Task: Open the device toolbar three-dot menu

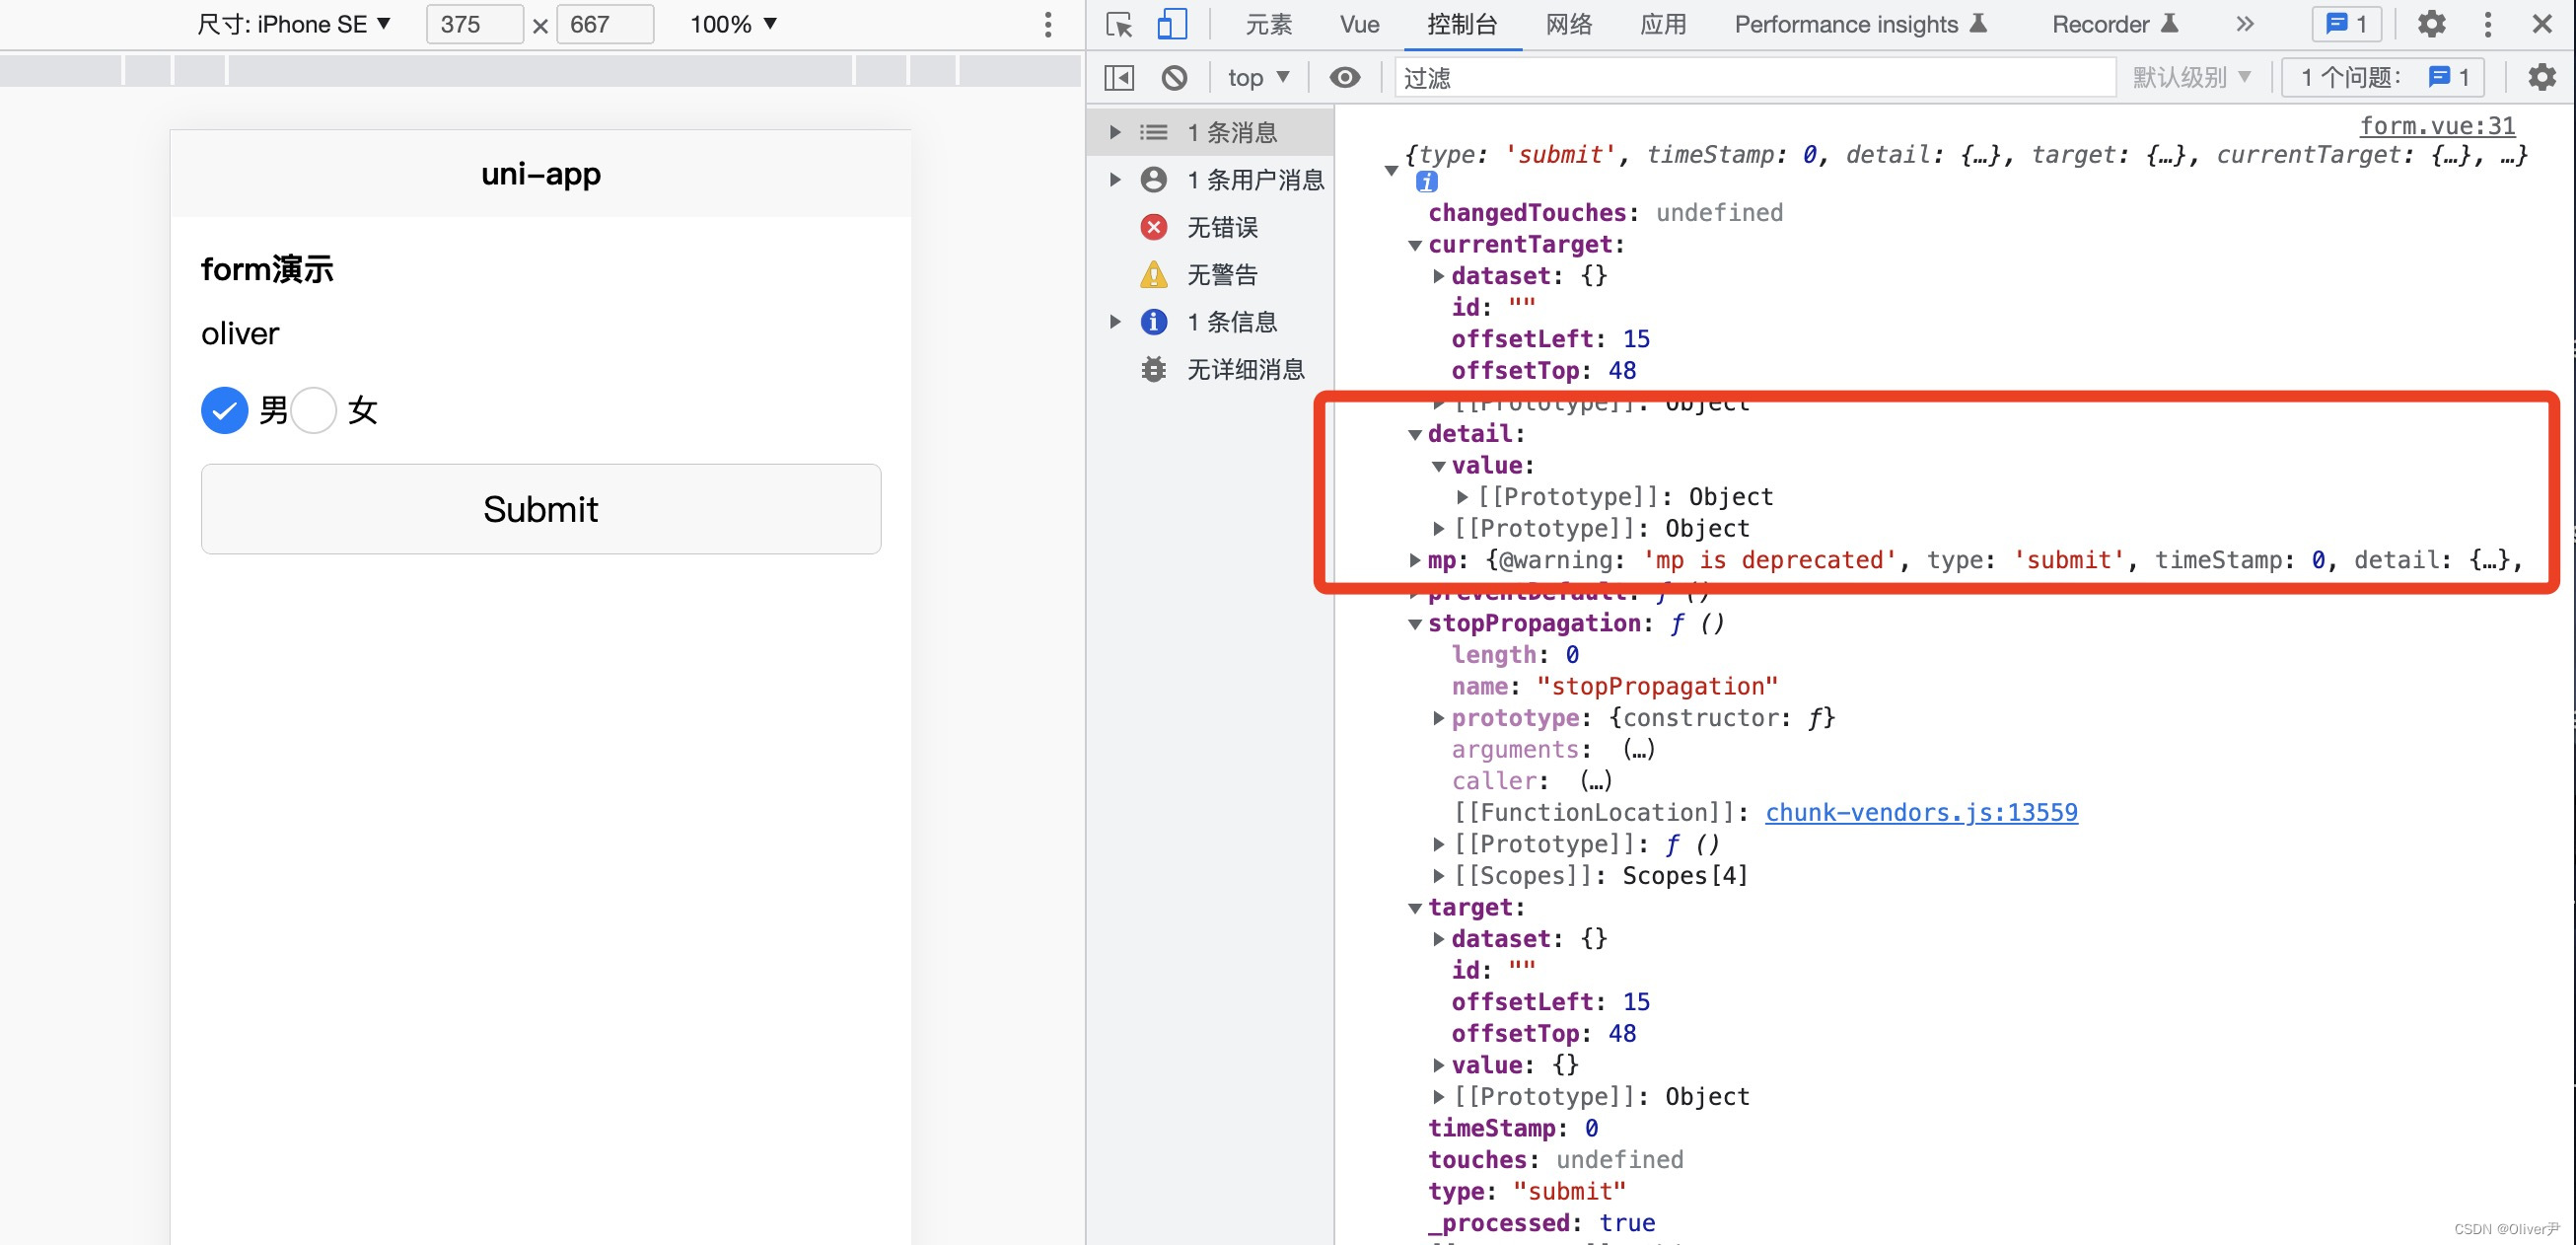Action: tap(1047, 24)
